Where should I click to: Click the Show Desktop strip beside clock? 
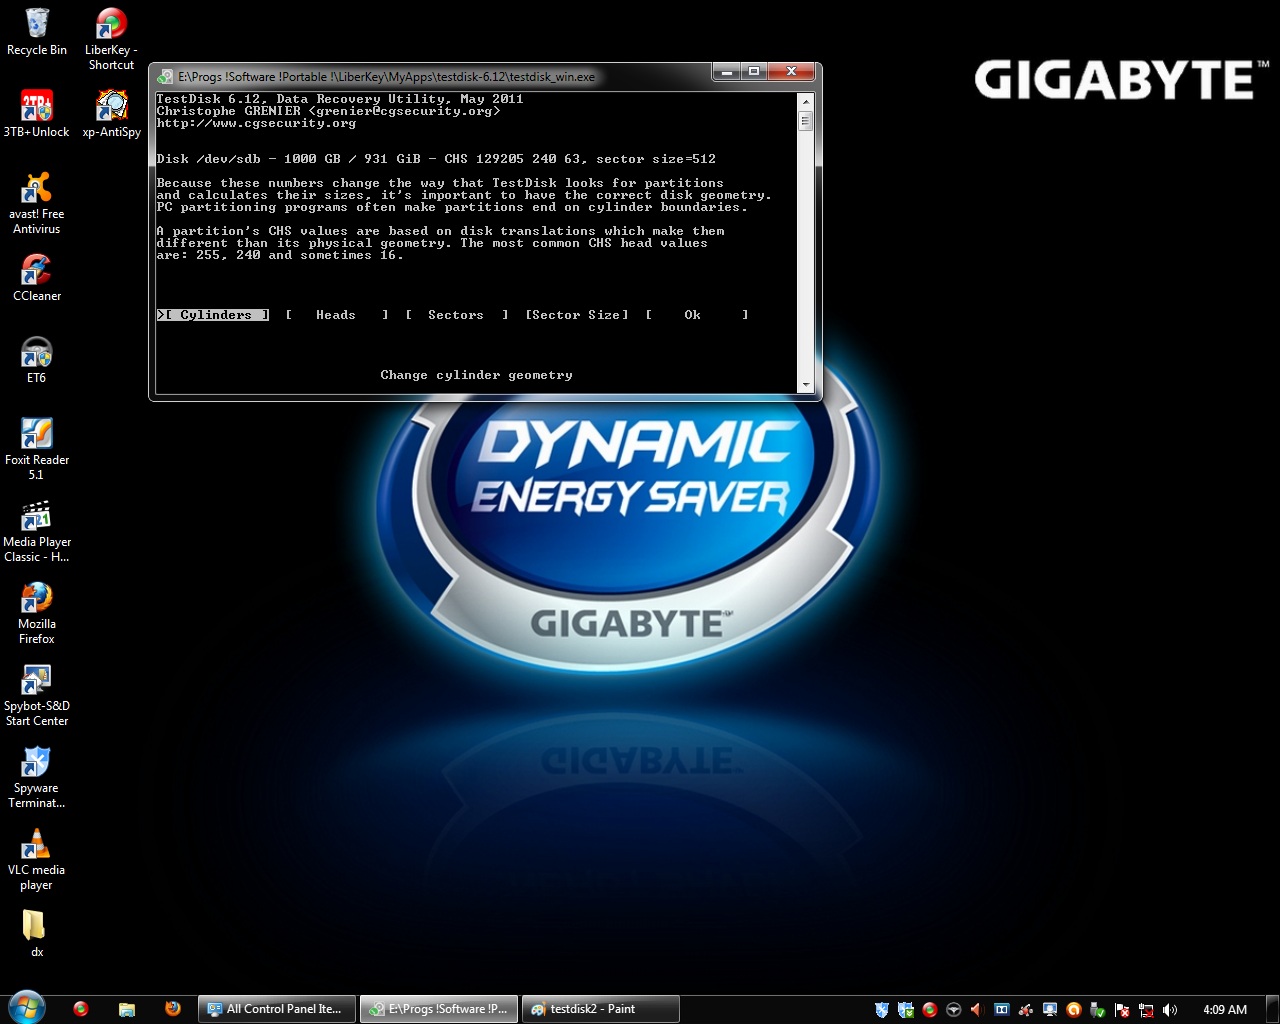click(1272, 1009)
